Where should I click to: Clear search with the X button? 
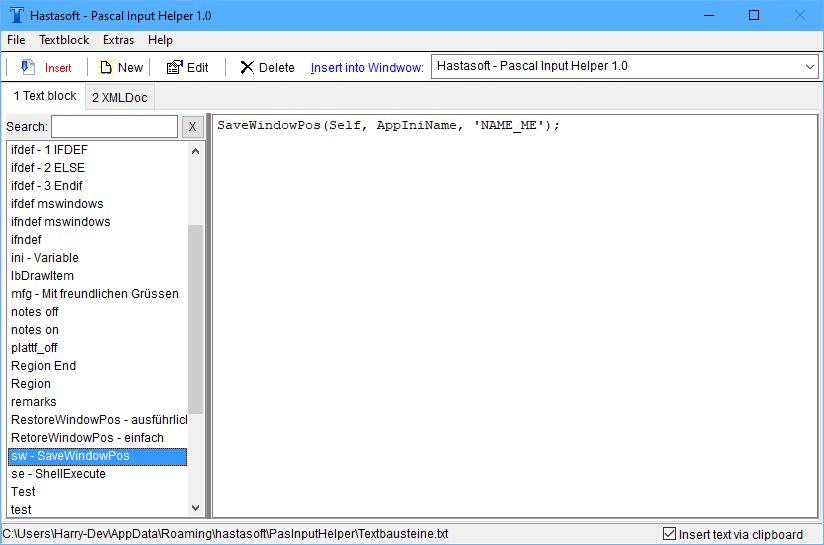[192, 127]
